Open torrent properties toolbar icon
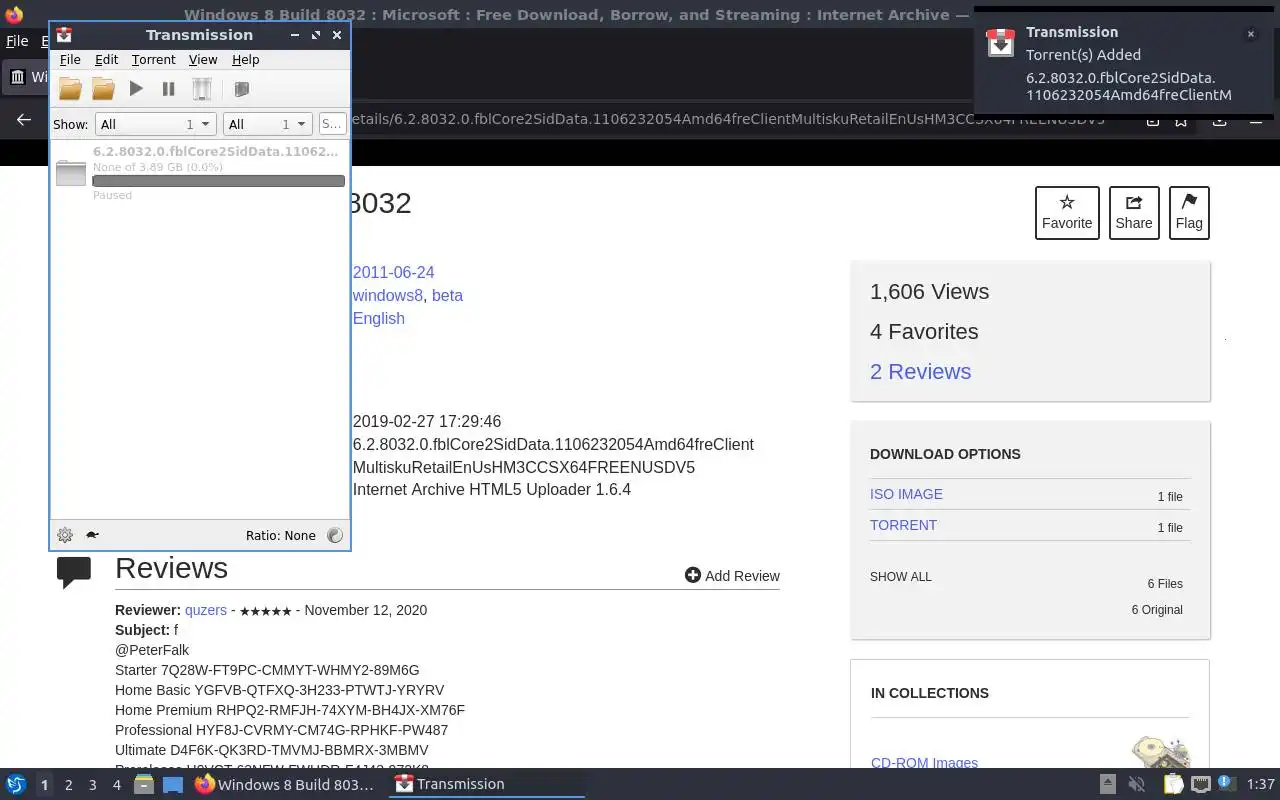The width and height of the screenshot is (1280, 800). click(x=241, y=89)
